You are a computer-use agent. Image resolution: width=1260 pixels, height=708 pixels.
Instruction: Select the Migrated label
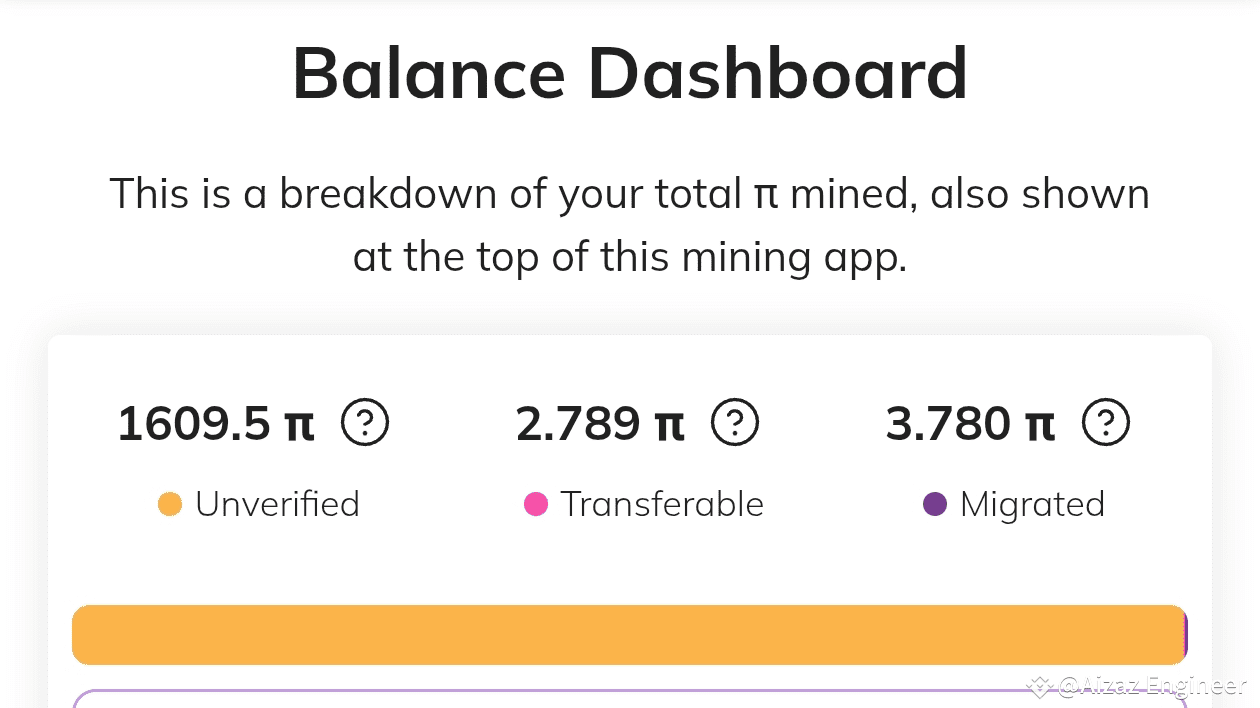point(1032,504)
